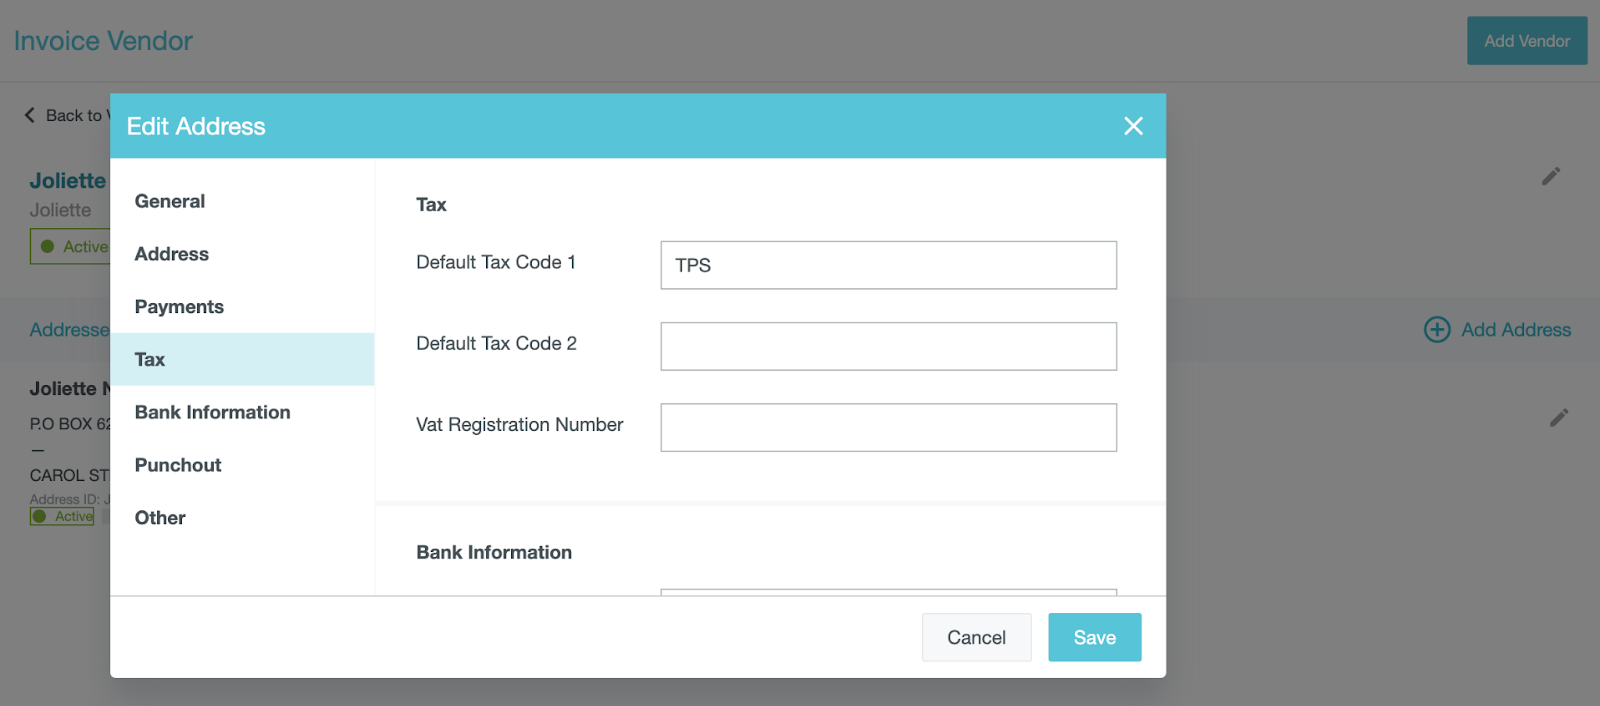Screen dimensions: 1600x706
Task: Focus the Default Tax Code 2 field
Action: point(888,346)
